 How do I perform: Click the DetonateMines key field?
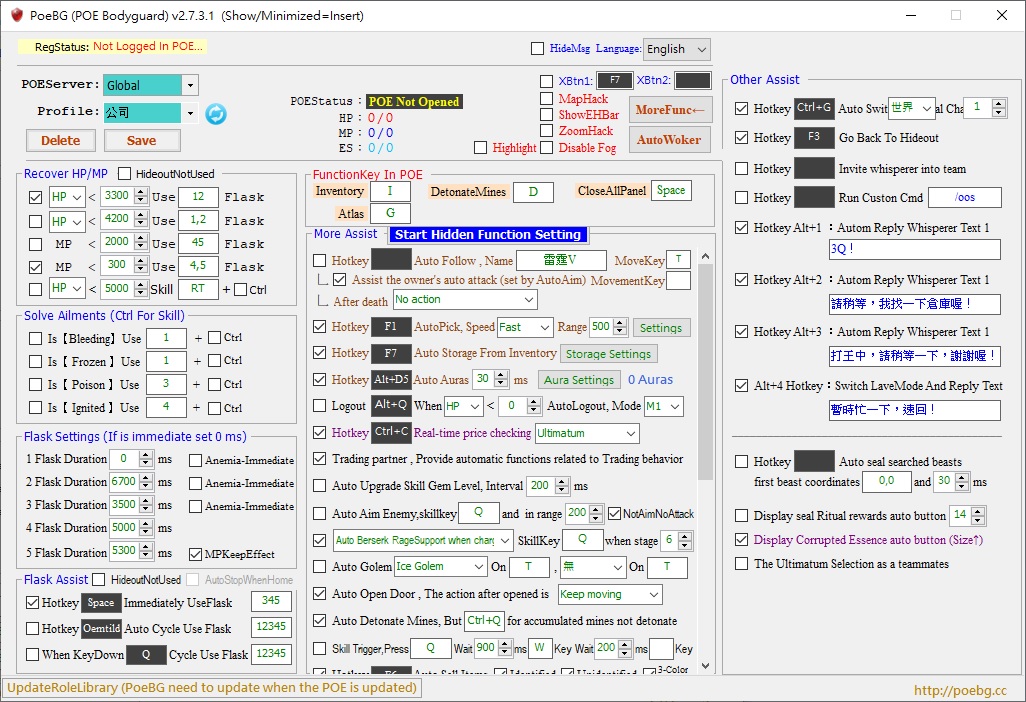tap(533, 192)
